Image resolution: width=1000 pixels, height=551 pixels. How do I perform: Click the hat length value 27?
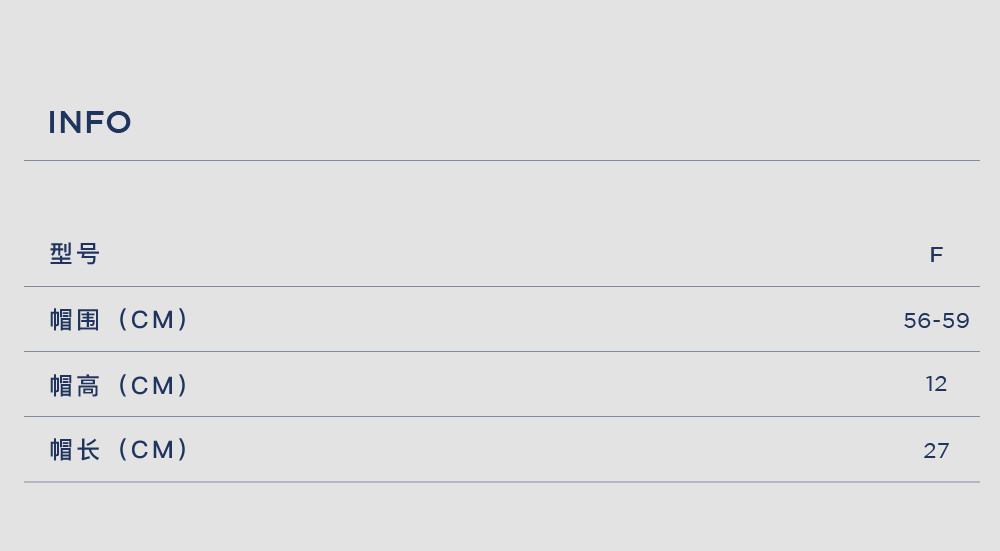936,451
